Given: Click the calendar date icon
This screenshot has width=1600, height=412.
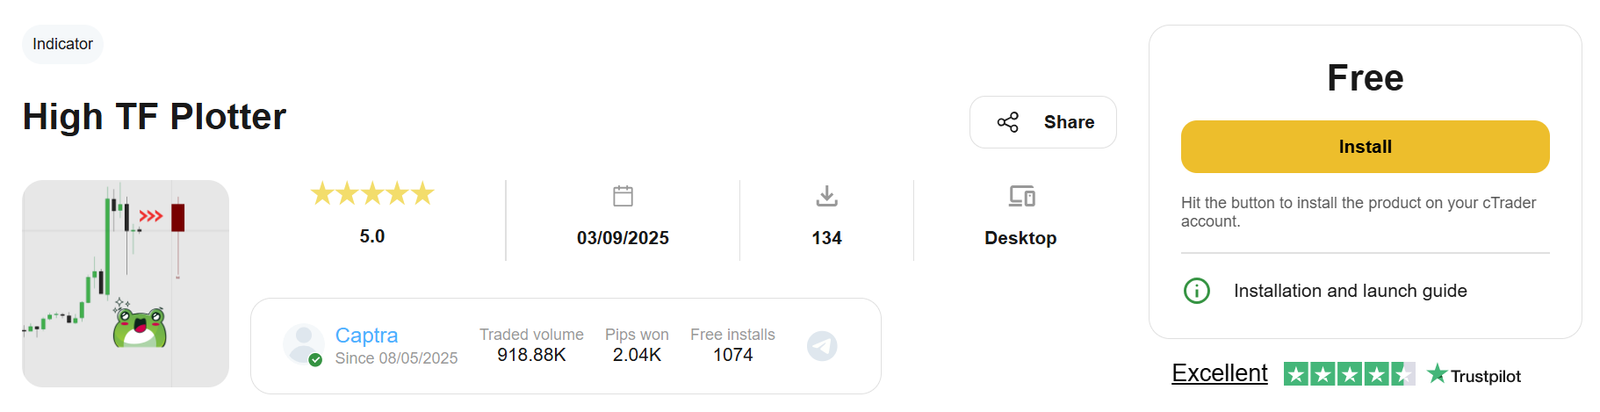Looking at the screenshot, I should 623,196.
